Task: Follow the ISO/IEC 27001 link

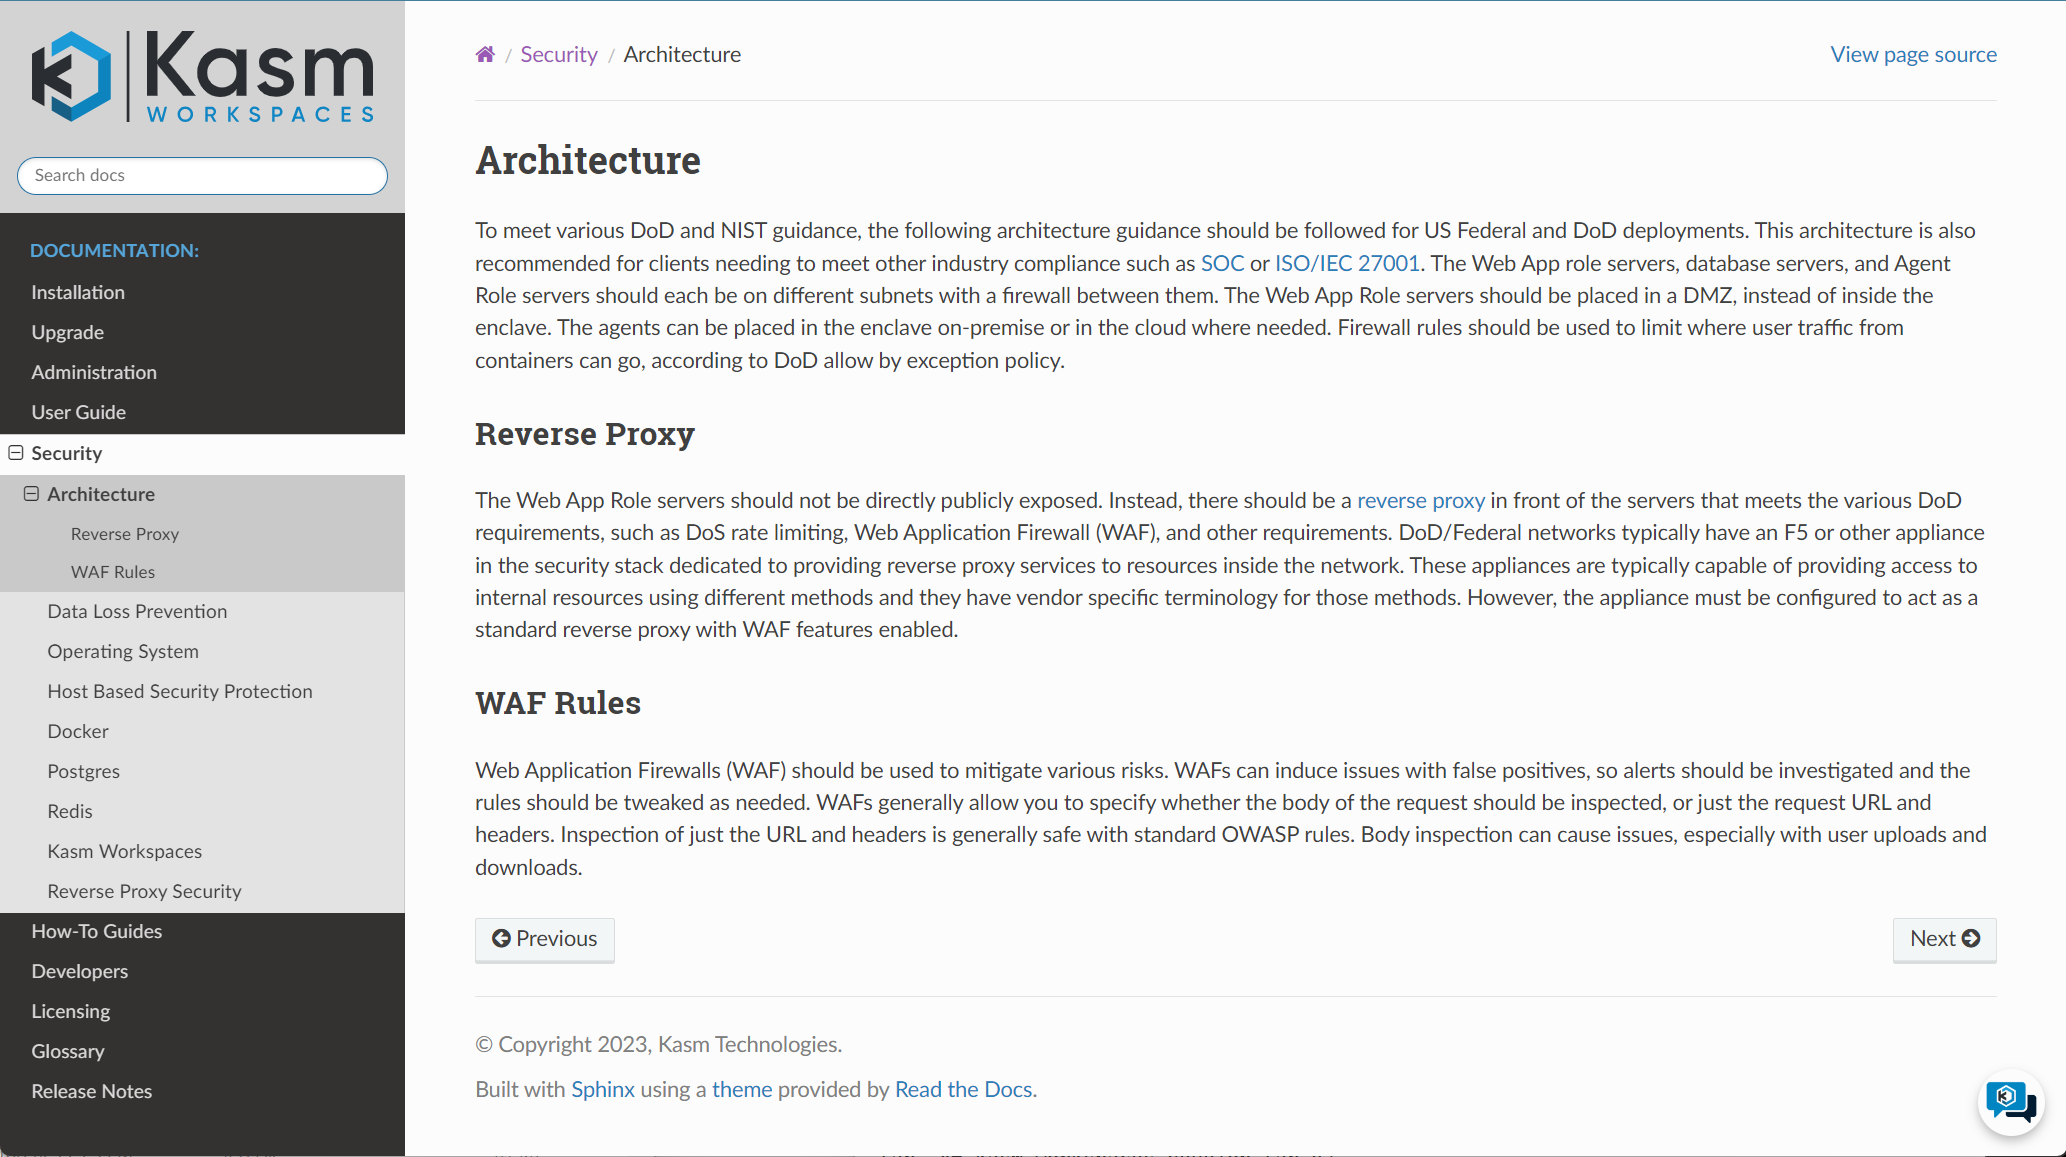Action: pyautogui.click(x=1347, y=263)
